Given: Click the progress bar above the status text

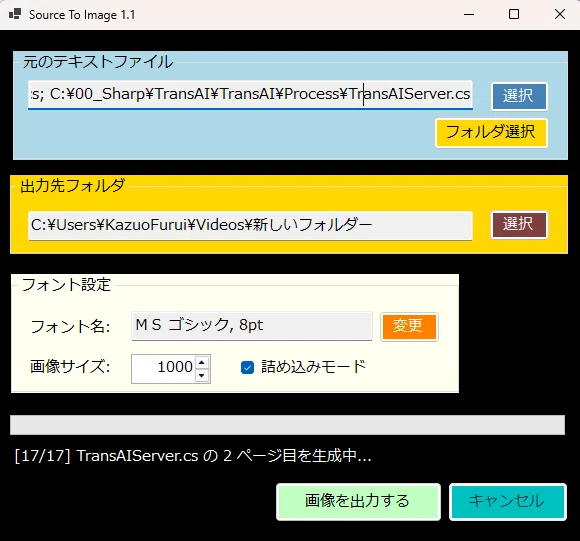Looking at the screenshot, I should (287, 425).
